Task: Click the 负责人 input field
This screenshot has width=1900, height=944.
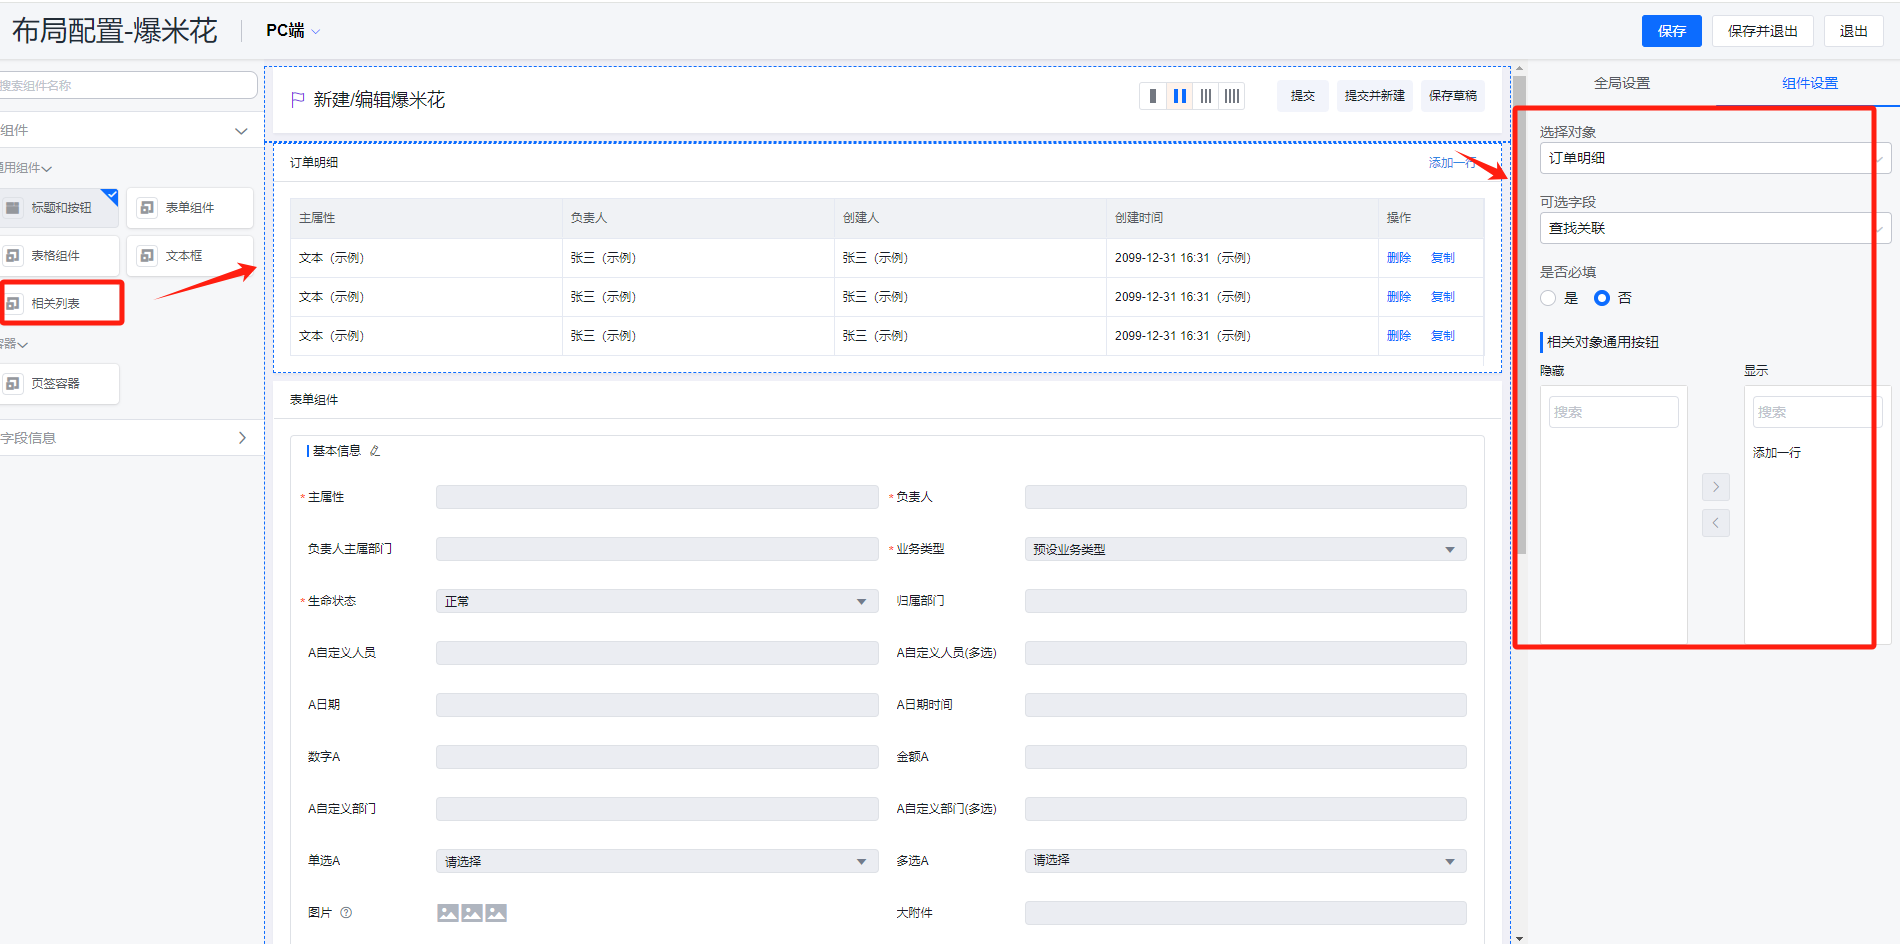Action: [1245, 497]
